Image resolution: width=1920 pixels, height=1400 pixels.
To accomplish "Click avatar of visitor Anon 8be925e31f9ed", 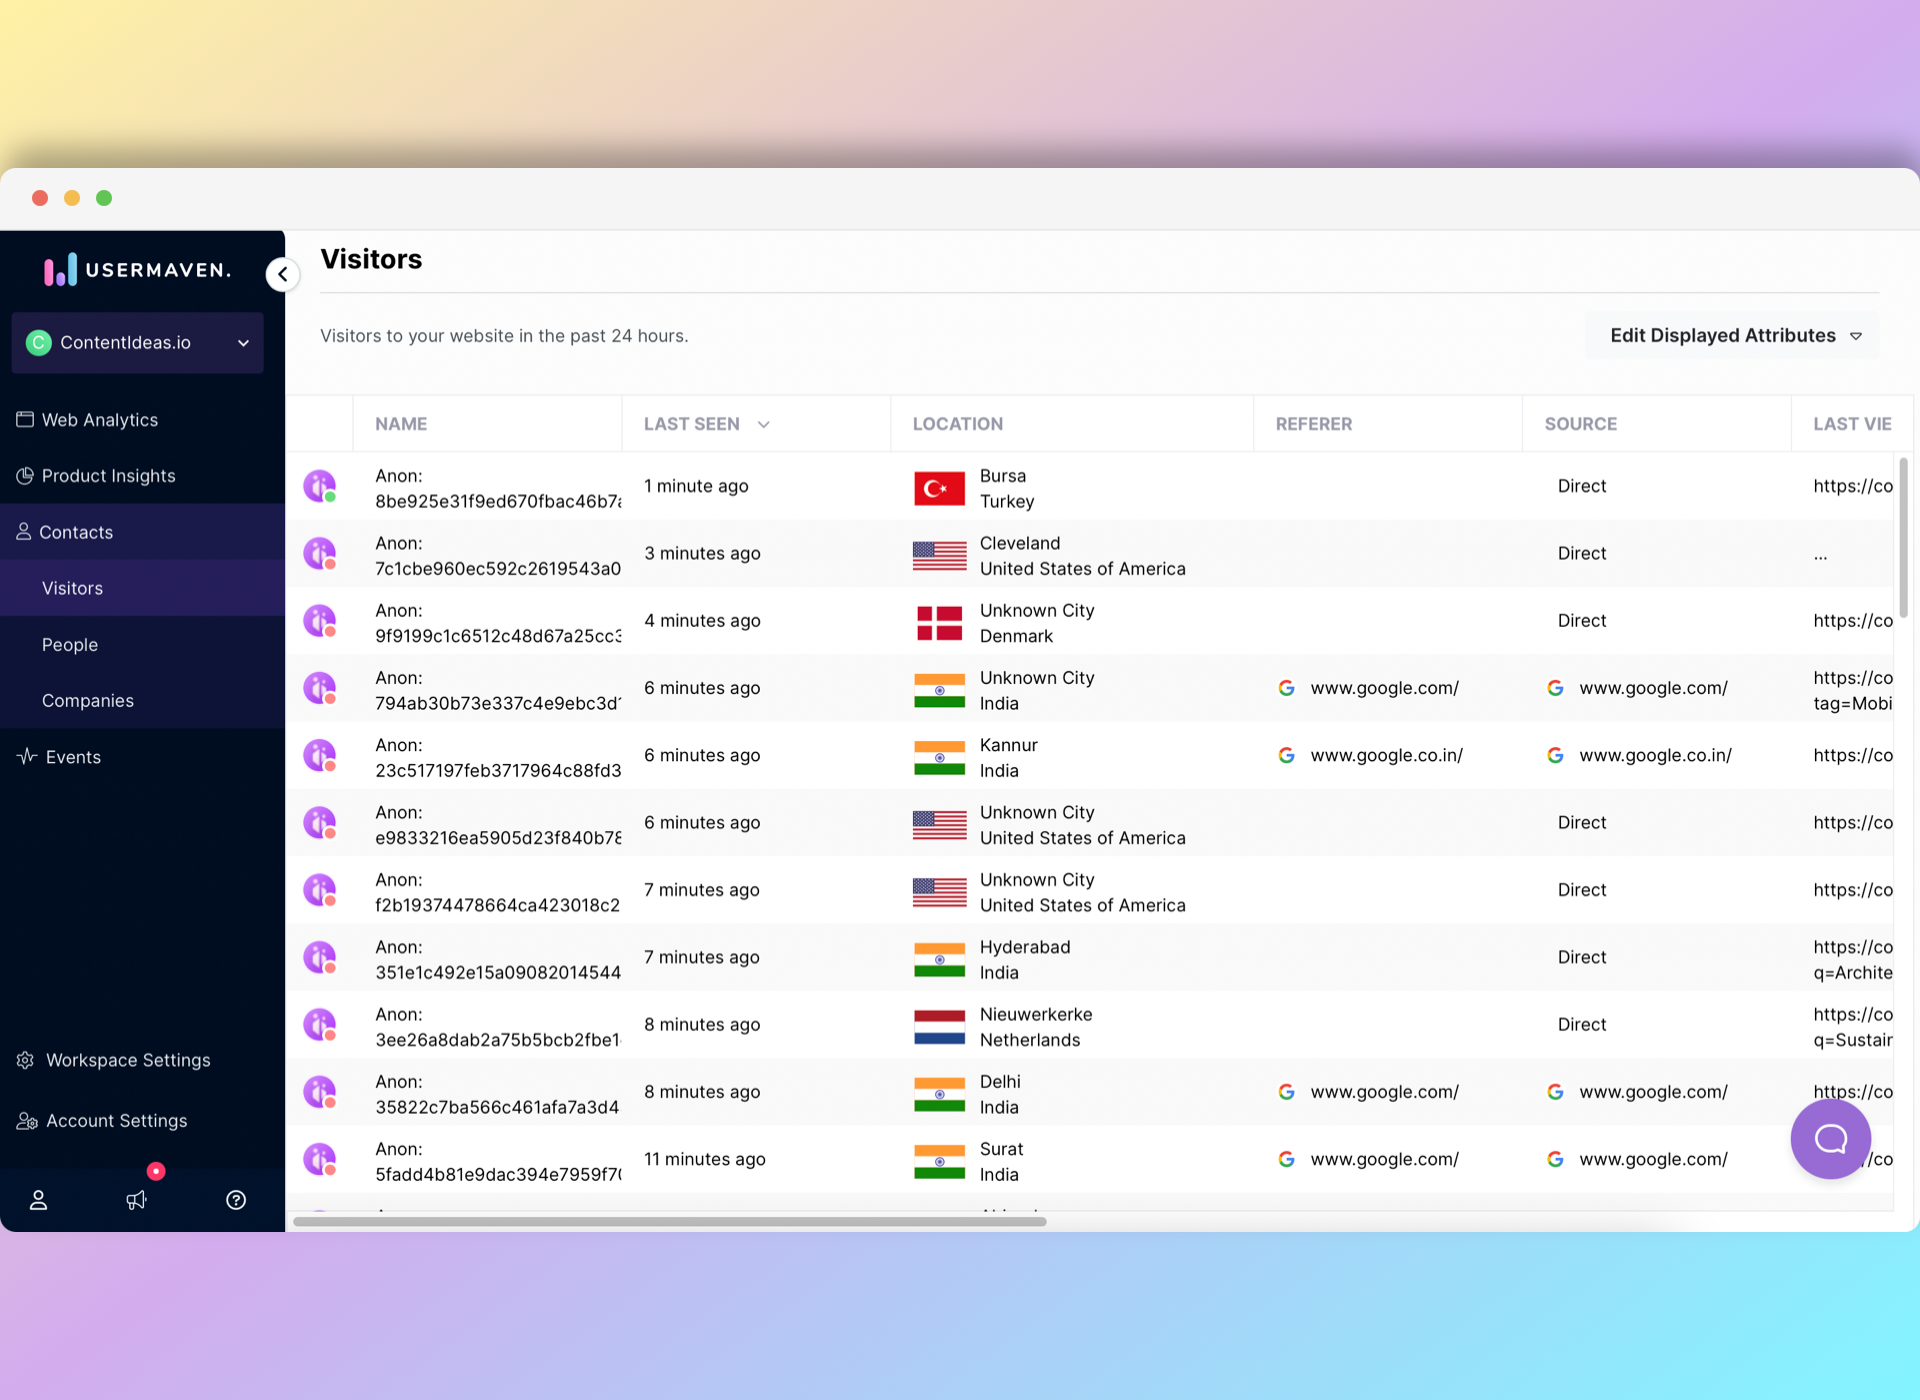I will point(320,486).
